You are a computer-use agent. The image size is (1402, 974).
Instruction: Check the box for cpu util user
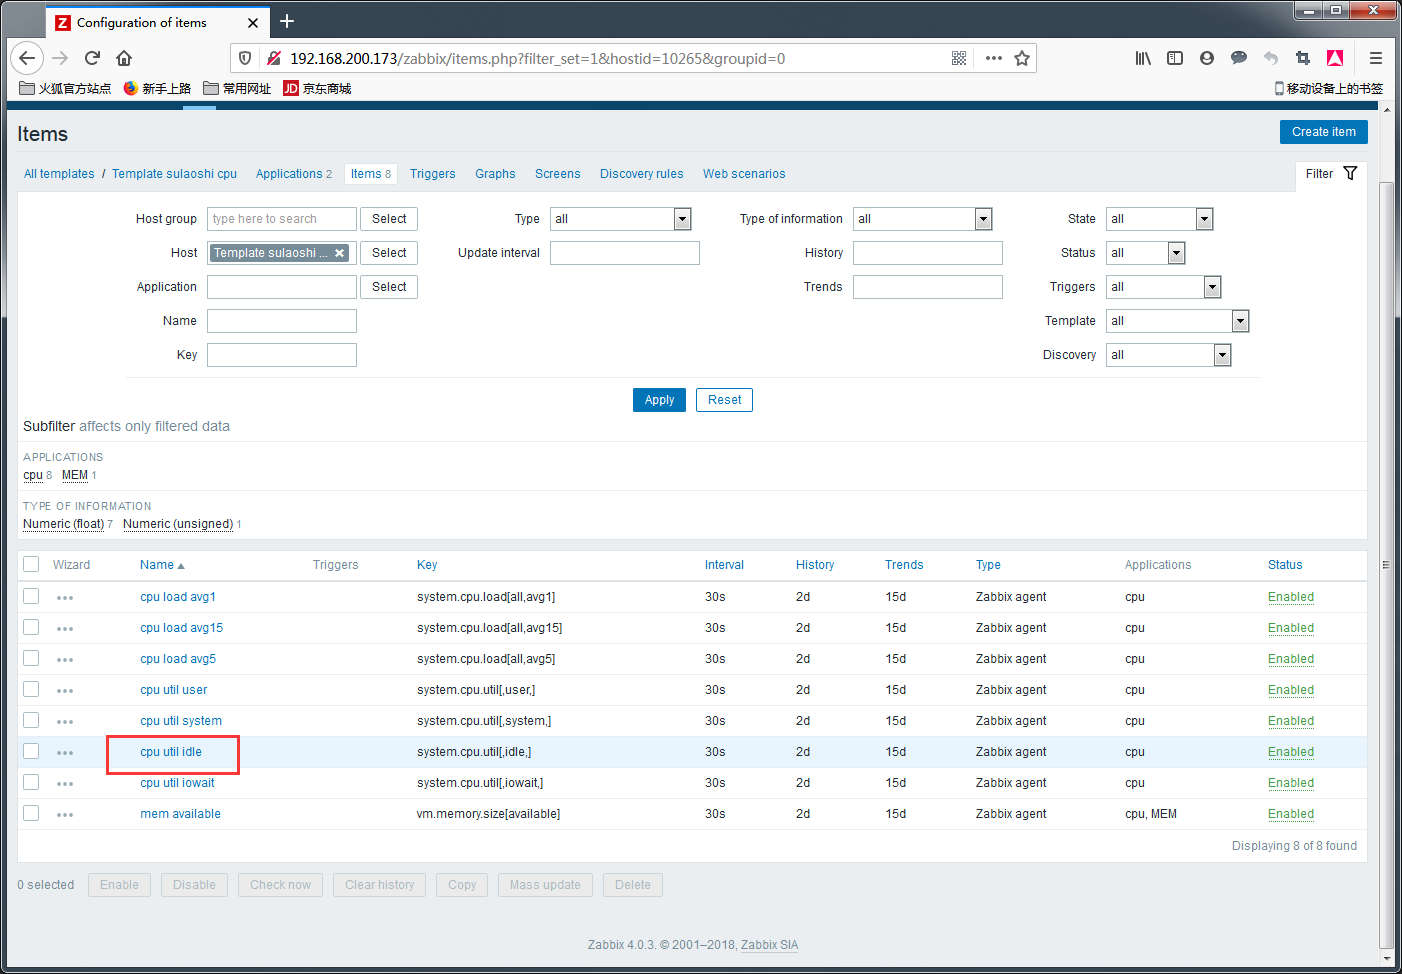click(x=31, y=689)
